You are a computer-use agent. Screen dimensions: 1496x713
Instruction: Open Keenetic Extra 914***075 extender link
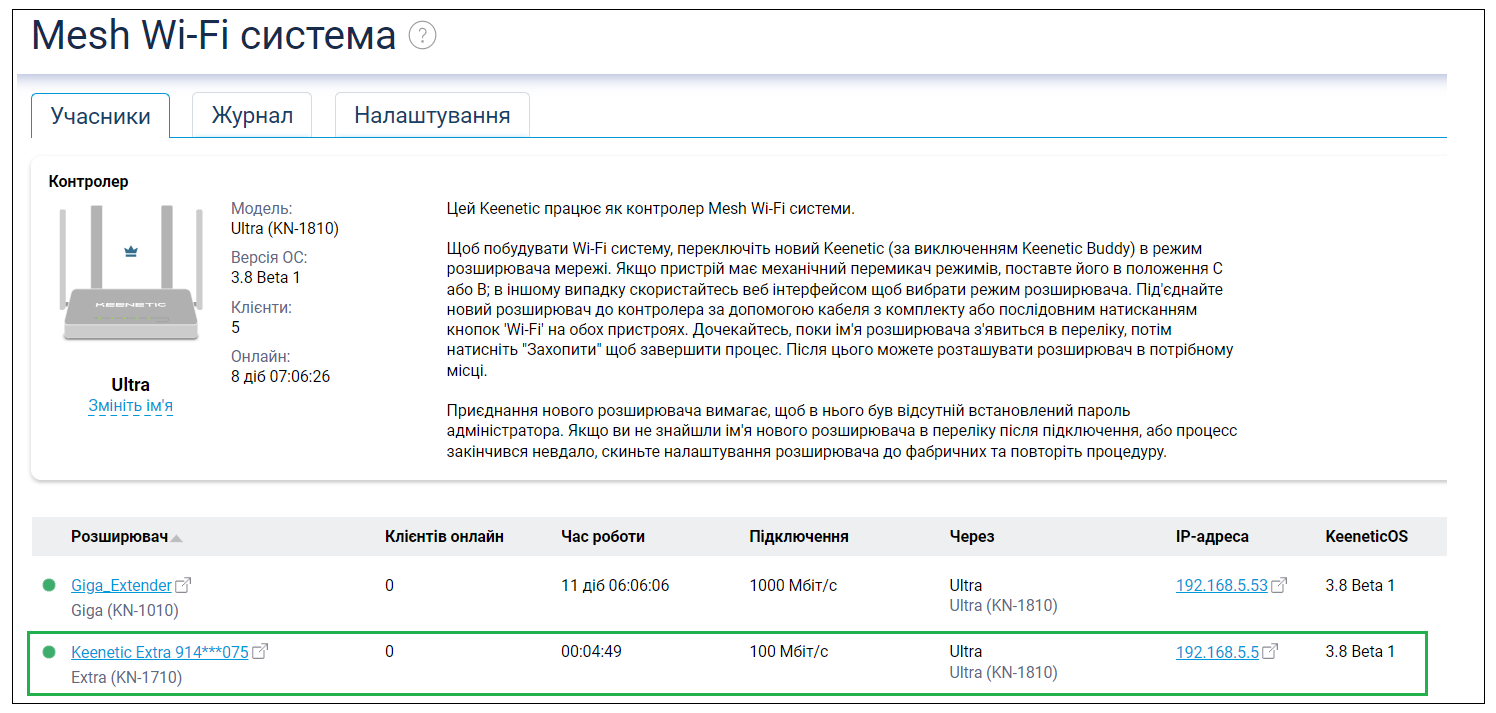point(159,652)
